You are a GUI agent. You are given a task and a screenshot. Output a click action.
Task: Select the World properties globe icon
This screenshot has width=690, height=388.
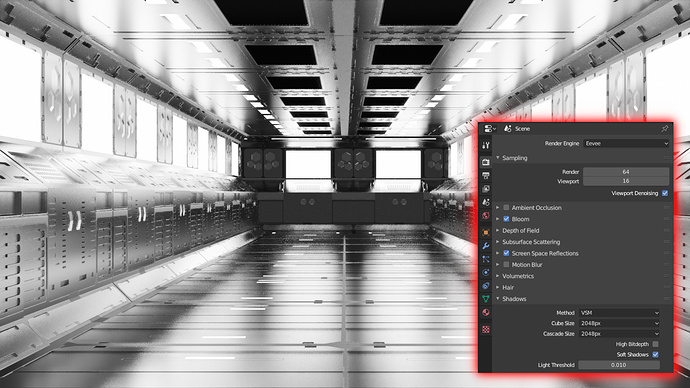[x=486, y=215]
